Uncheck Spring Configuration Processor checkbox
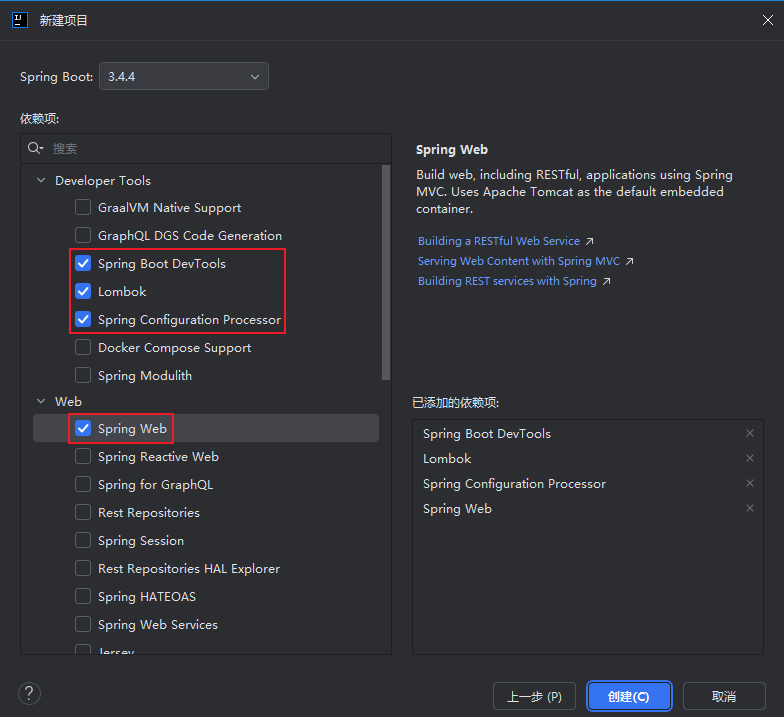Image resolution: width=784 pixels, height=717 pixels. [x=83, y=319]
